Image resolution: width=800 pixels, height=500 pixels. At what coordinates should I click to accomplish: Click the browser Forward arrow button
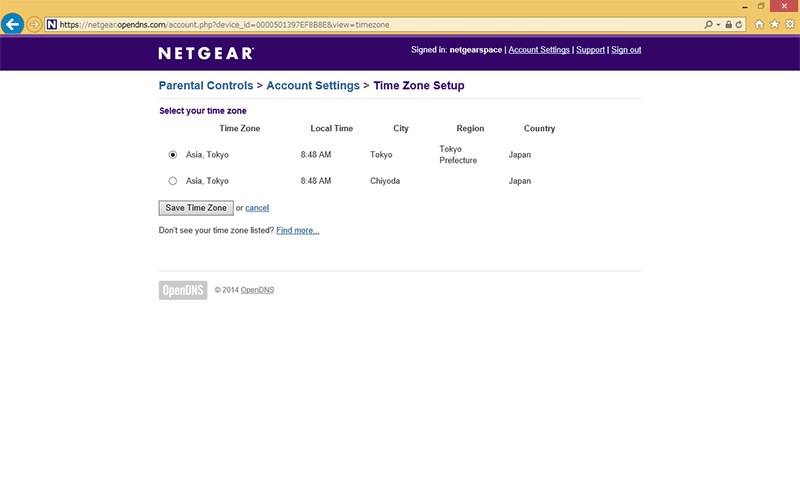pos(35,24)
